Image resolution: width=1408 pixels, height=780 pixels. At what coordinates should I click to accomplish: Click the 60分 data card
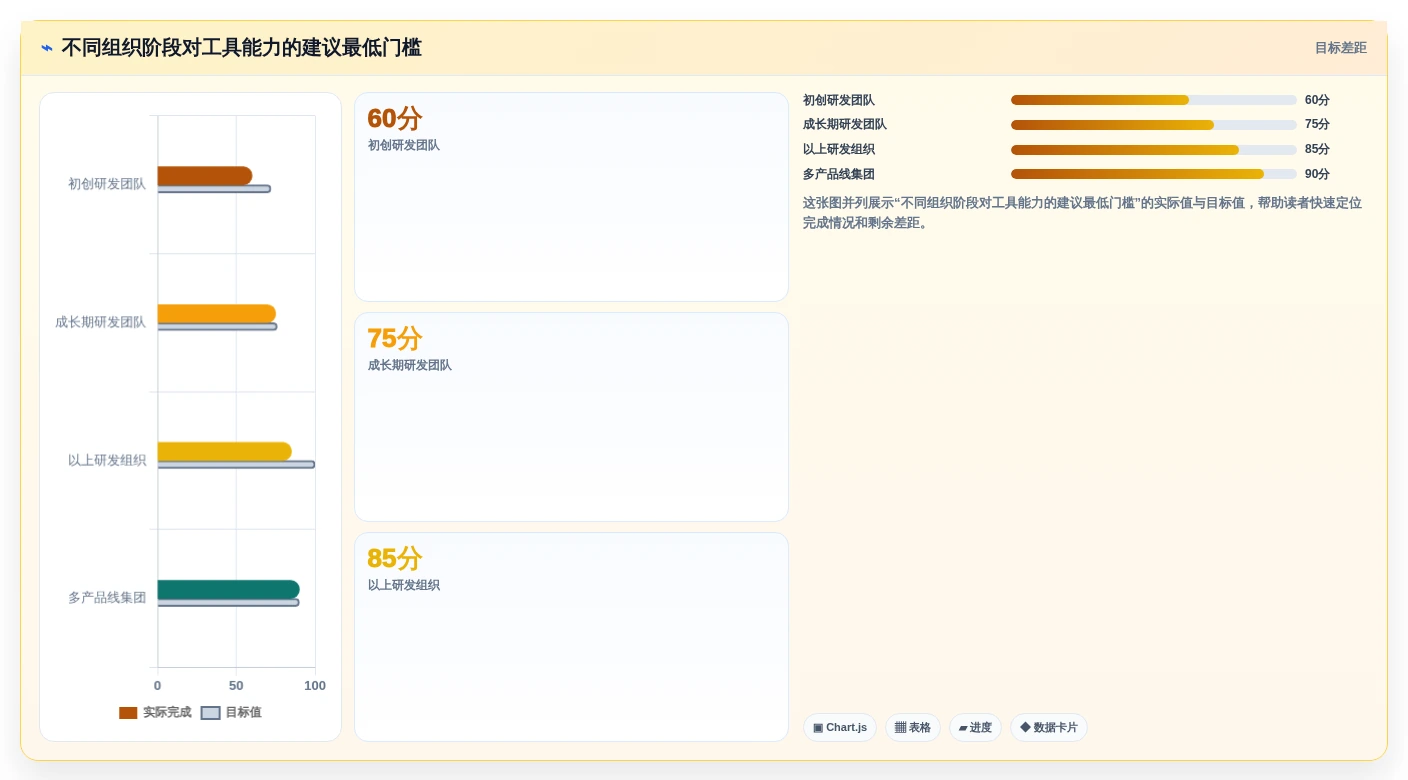(571, 197)
